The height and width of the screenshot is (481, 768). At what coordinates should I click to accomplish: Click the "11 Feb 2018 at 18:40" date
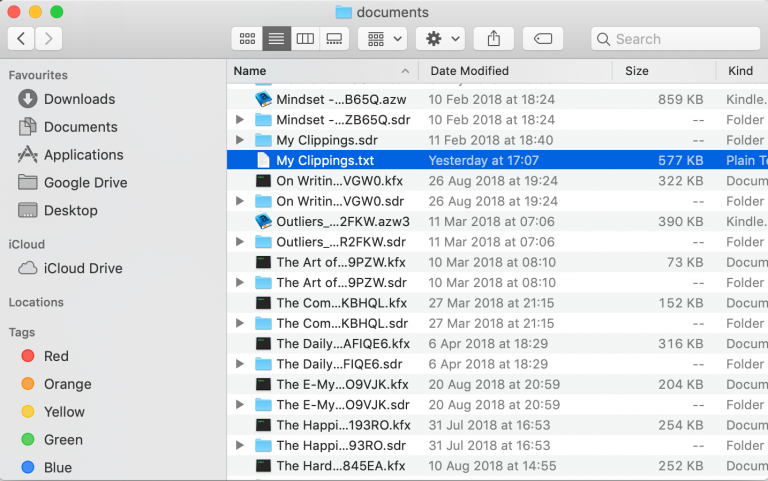[x=491, y=140]
